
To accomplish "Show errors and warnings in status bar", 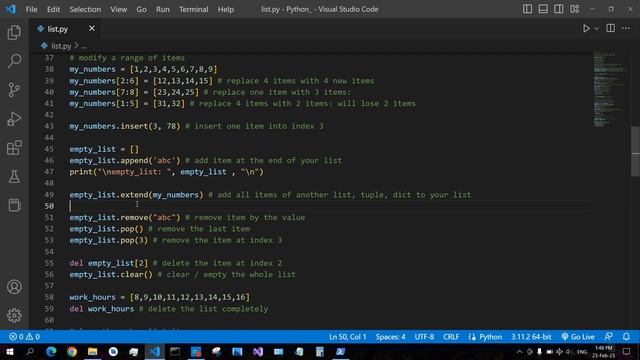I will 24,337.
